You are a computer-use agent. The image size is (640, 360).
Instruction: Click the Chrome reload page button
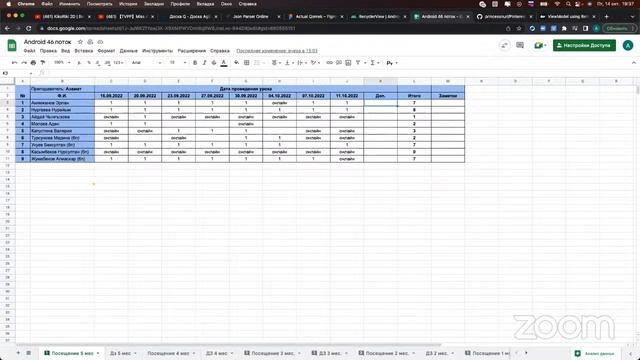[x=29, y=29]
